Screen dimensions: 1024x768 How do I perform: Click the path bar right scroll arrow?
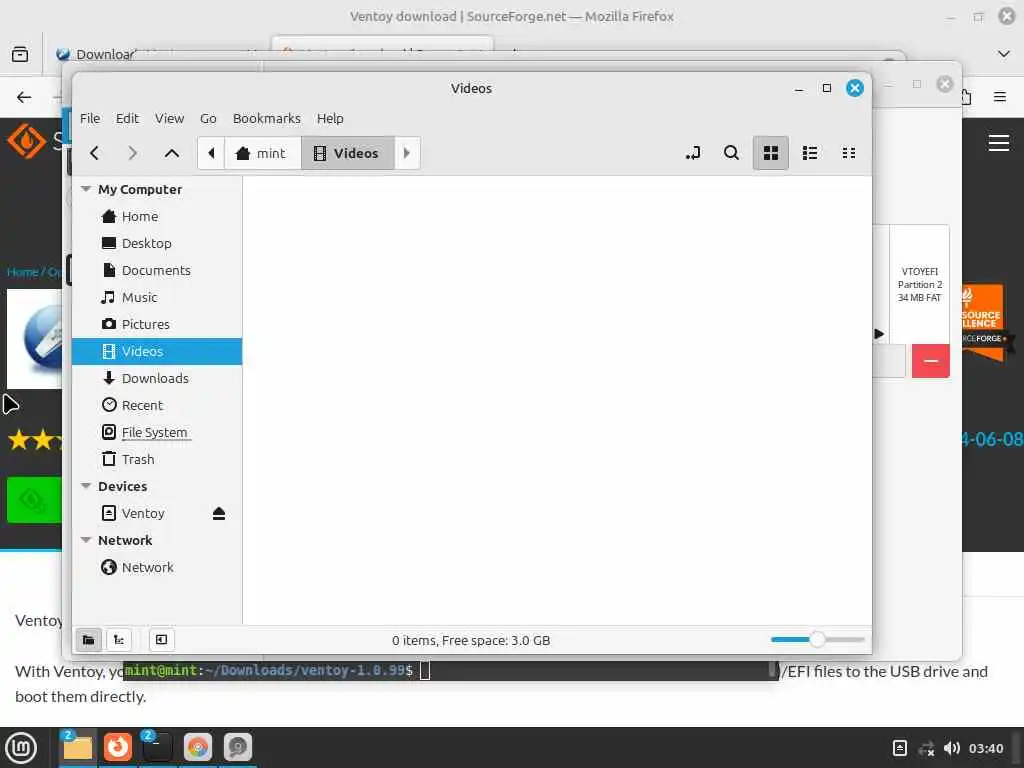click(406, 153)
